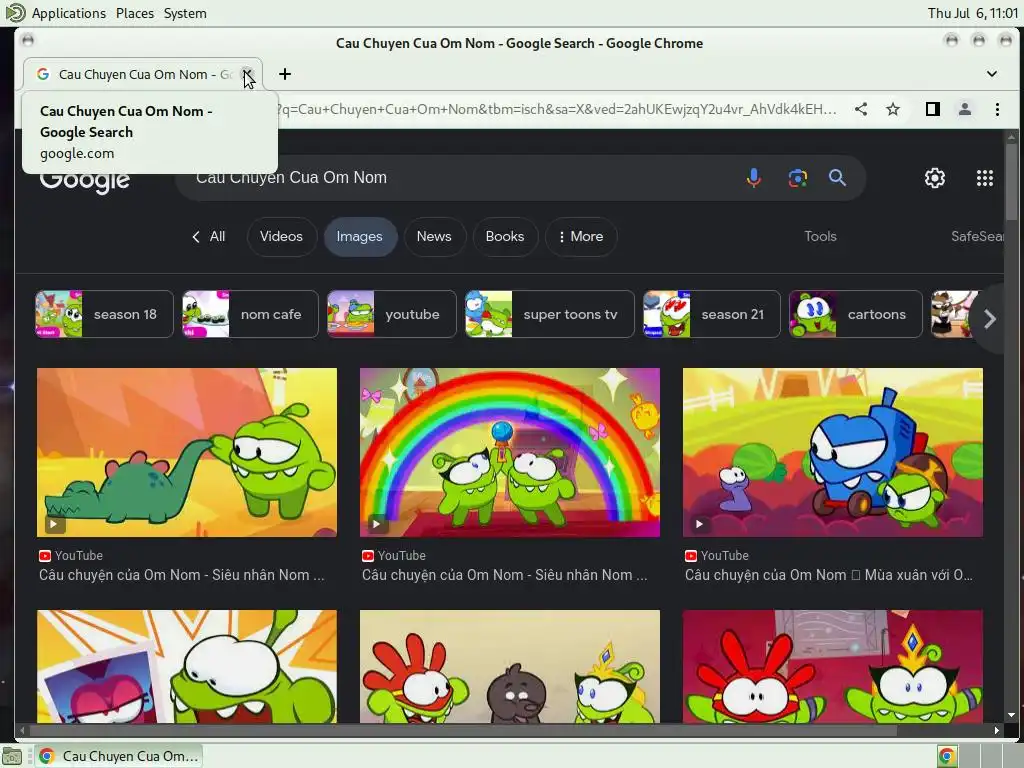1024x768 pixels.
Task: Switch to News results
Action: tap(434, 236)
